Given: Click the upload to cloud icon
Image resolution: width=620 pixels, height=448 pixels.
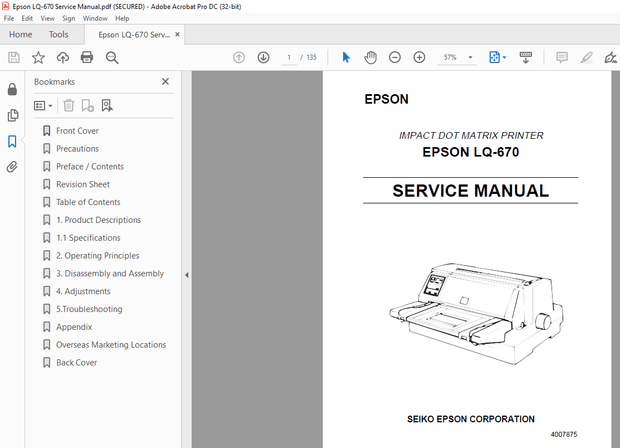Looking at the screenshot, I should (62, 58).
